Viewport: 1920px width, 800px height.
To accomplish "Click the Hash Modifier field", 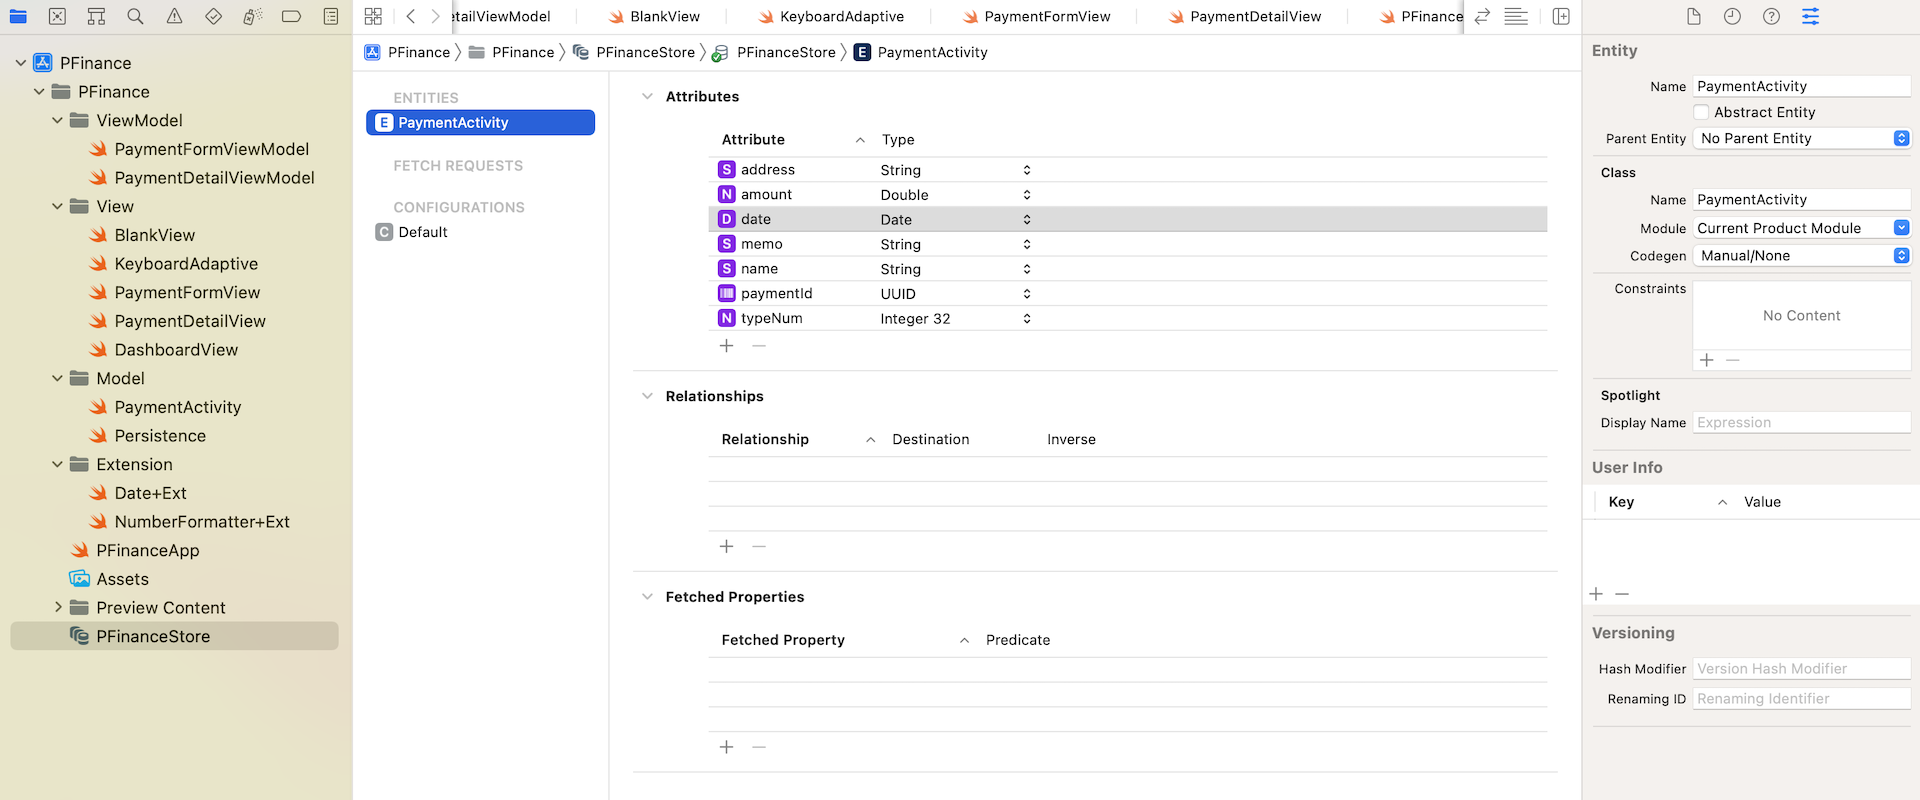I will 1802,669.
